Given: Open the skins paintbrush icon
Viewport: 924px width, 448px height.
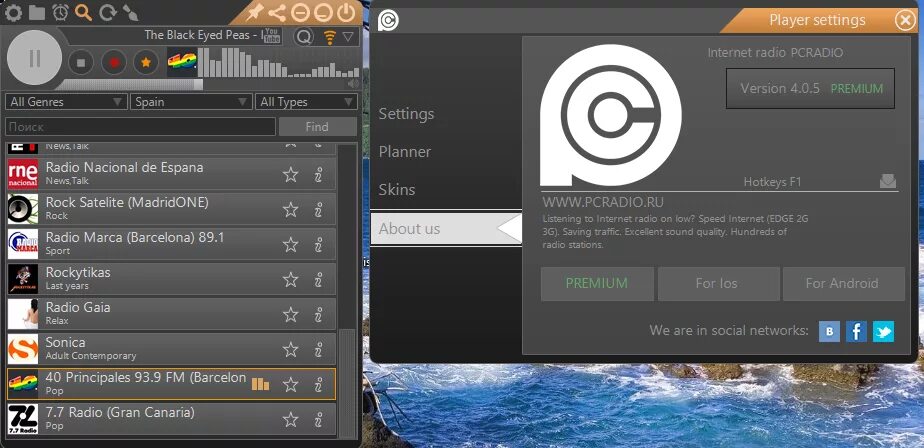Looking at the screenshot, I should [x=130, y=12].
